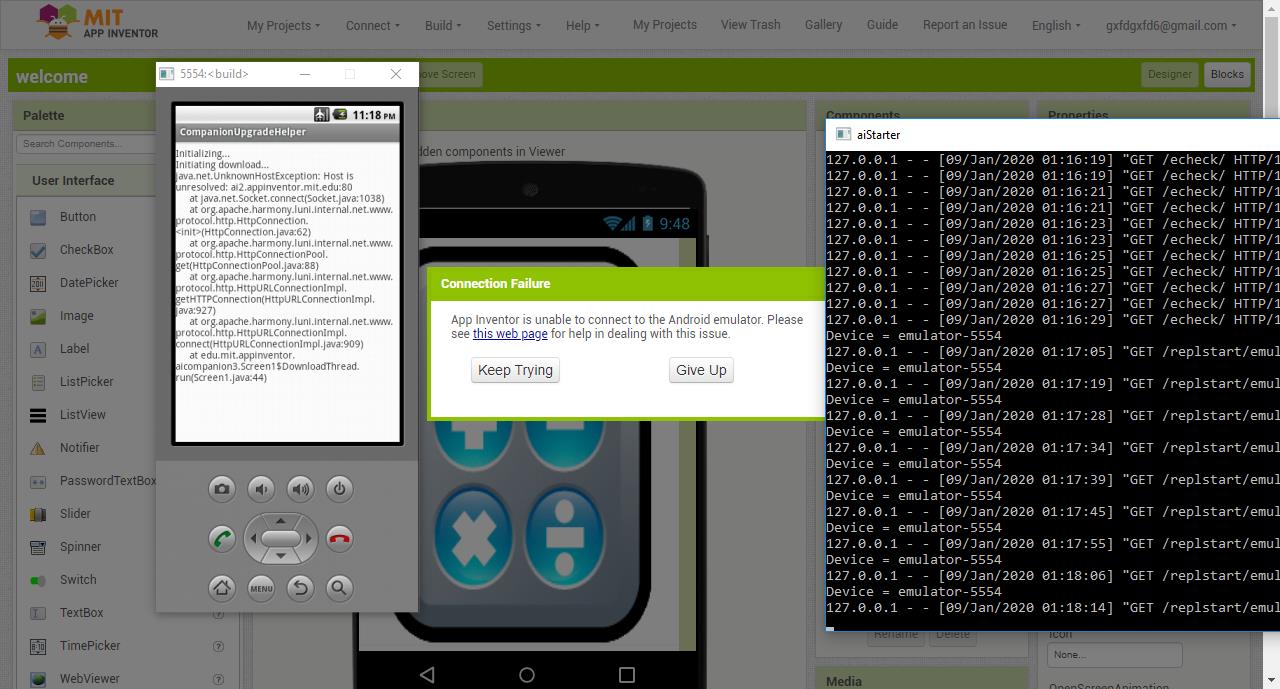This screenshot has width=1280, height=689.
Task: Select the Image component in Palette
Action: (x=77, y=316)
